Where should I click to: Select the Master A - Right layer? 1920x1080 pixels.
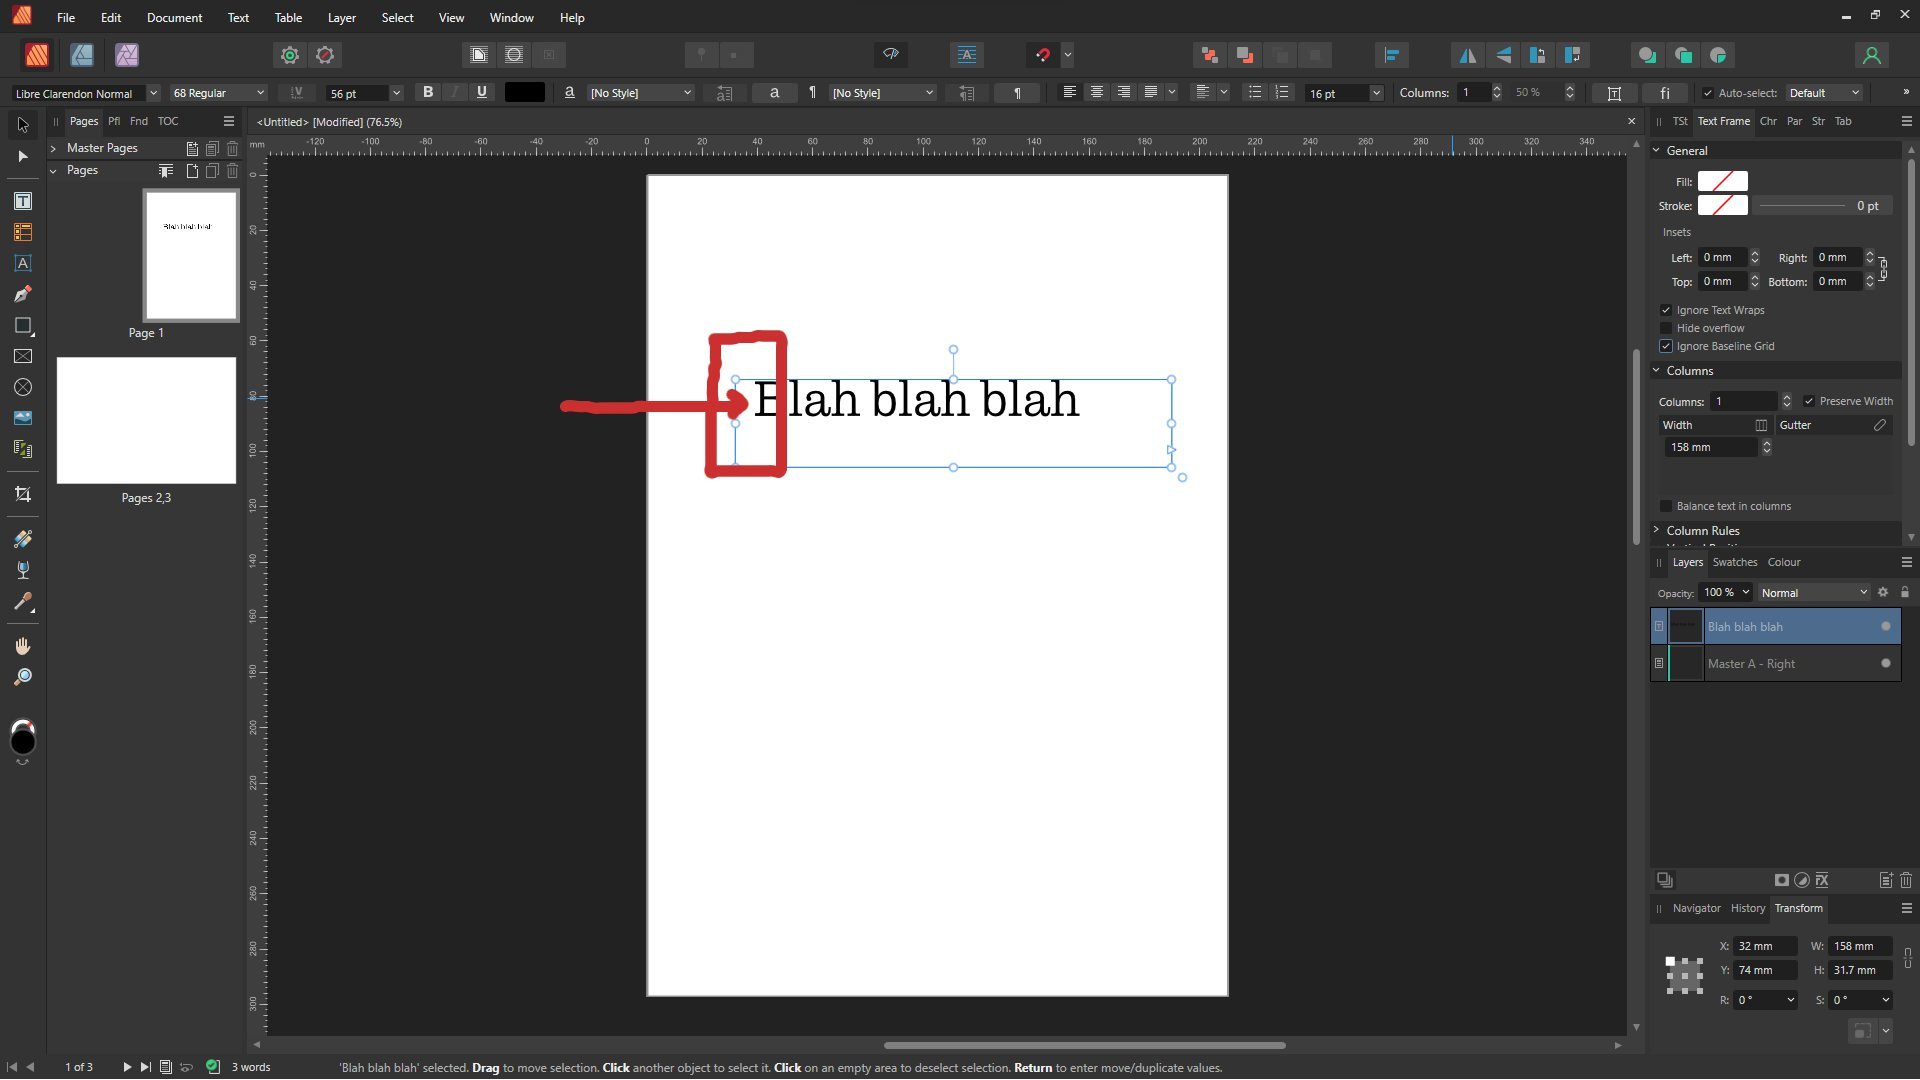(x=1775, y=664)
